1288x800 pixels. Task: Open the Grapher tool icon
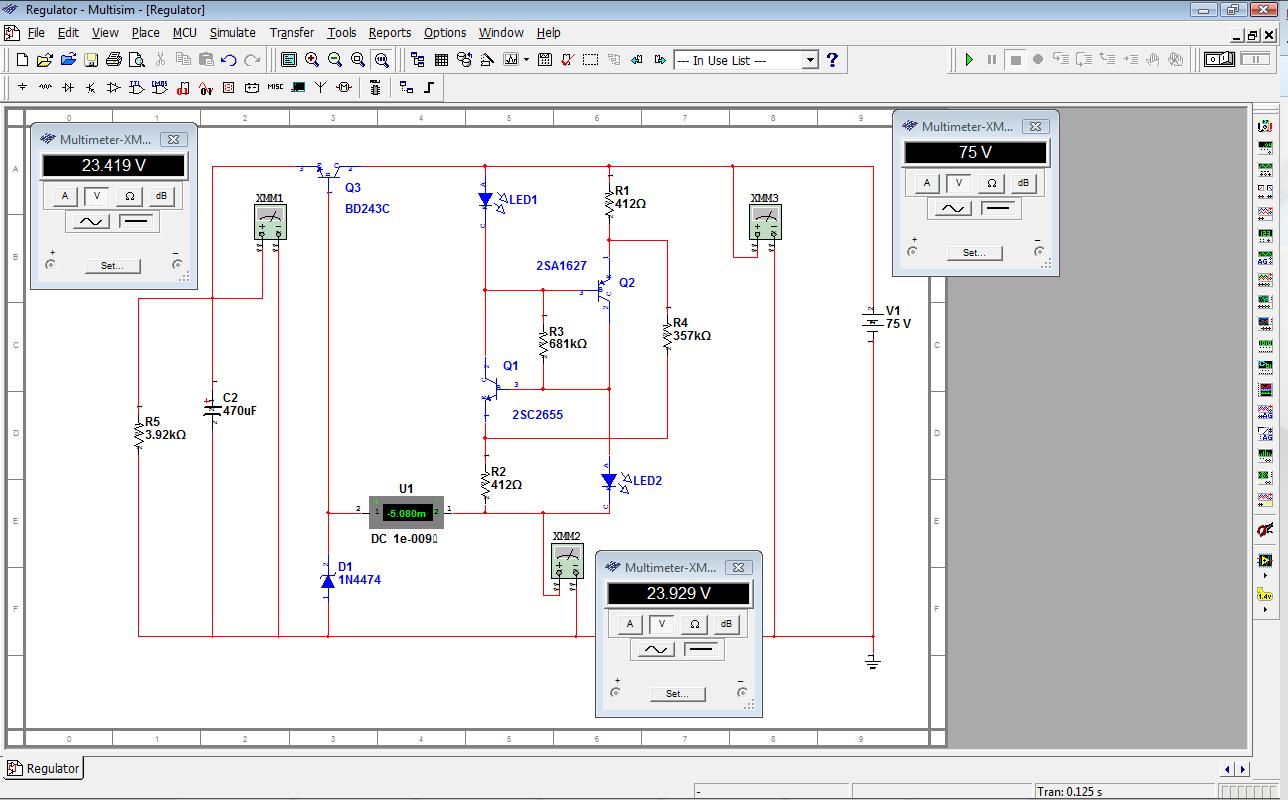(x=511, y=60)
